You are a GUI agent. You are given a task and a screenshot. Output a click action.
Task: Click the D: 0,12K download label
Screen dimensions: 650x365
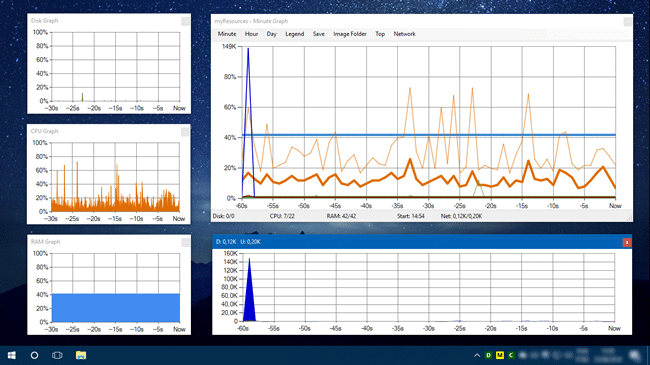(x=226, y=242)
